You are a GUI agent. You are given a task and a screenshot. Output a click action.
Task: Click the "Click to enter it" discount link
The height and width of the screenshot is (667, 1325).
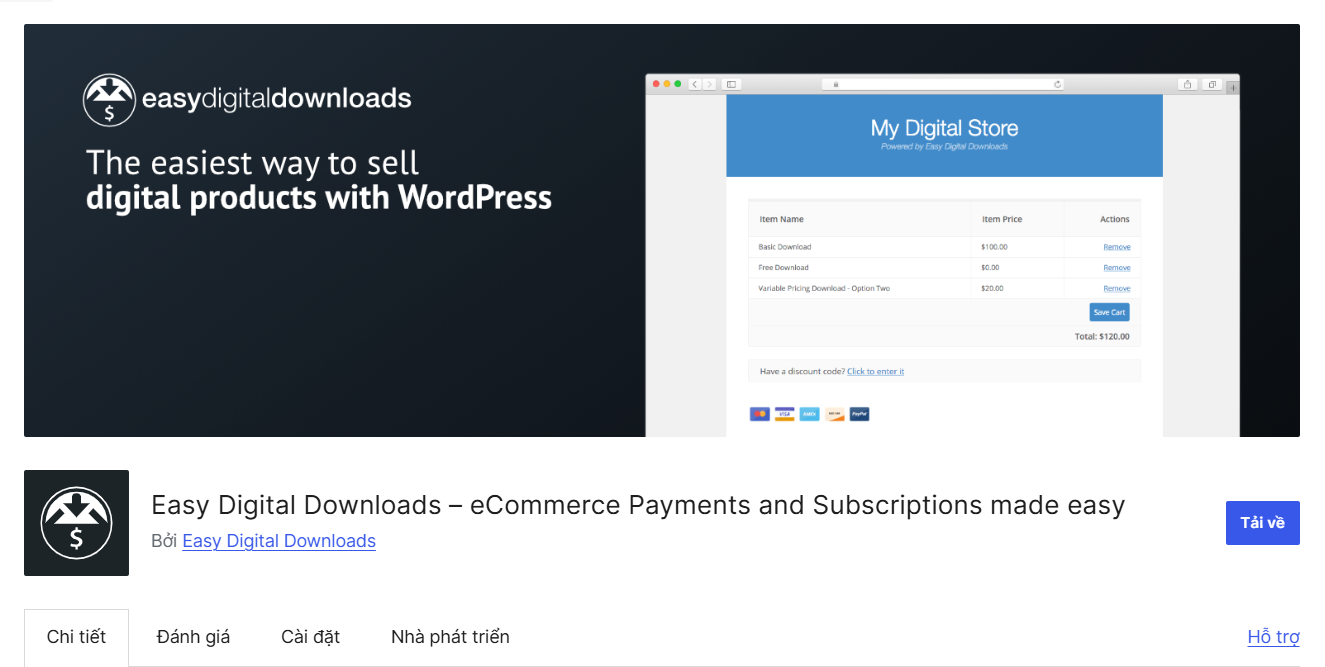(x=875, y=371)
